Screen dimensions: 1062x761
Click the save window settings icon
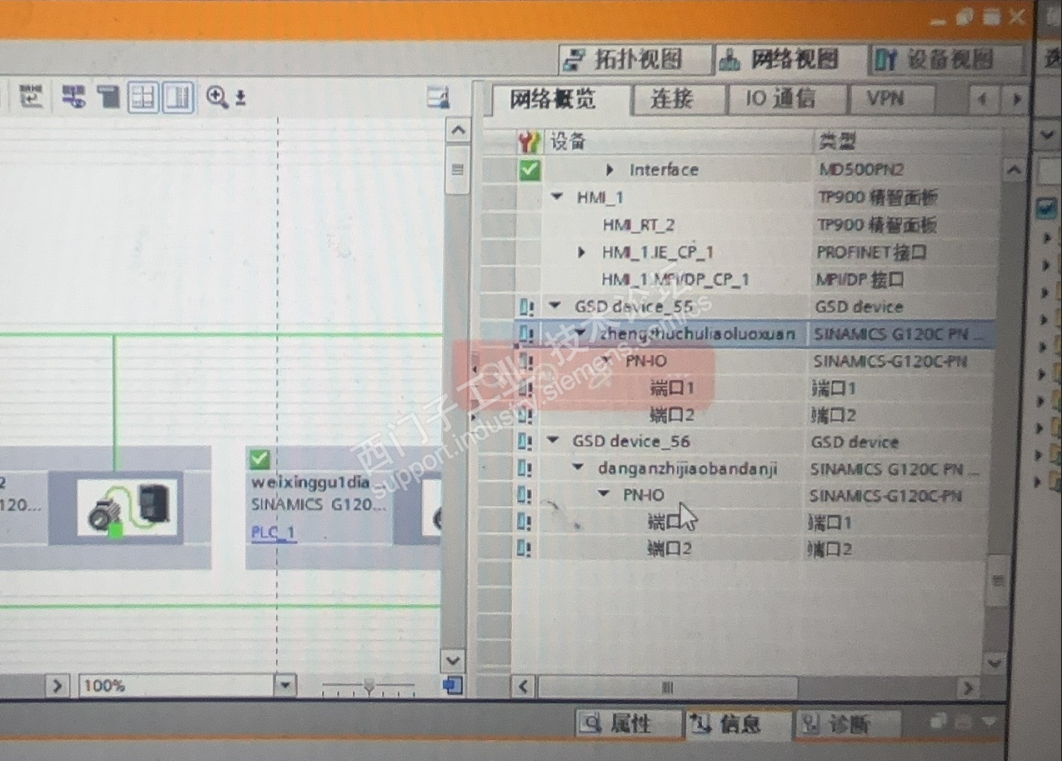(x=438, y=97)
